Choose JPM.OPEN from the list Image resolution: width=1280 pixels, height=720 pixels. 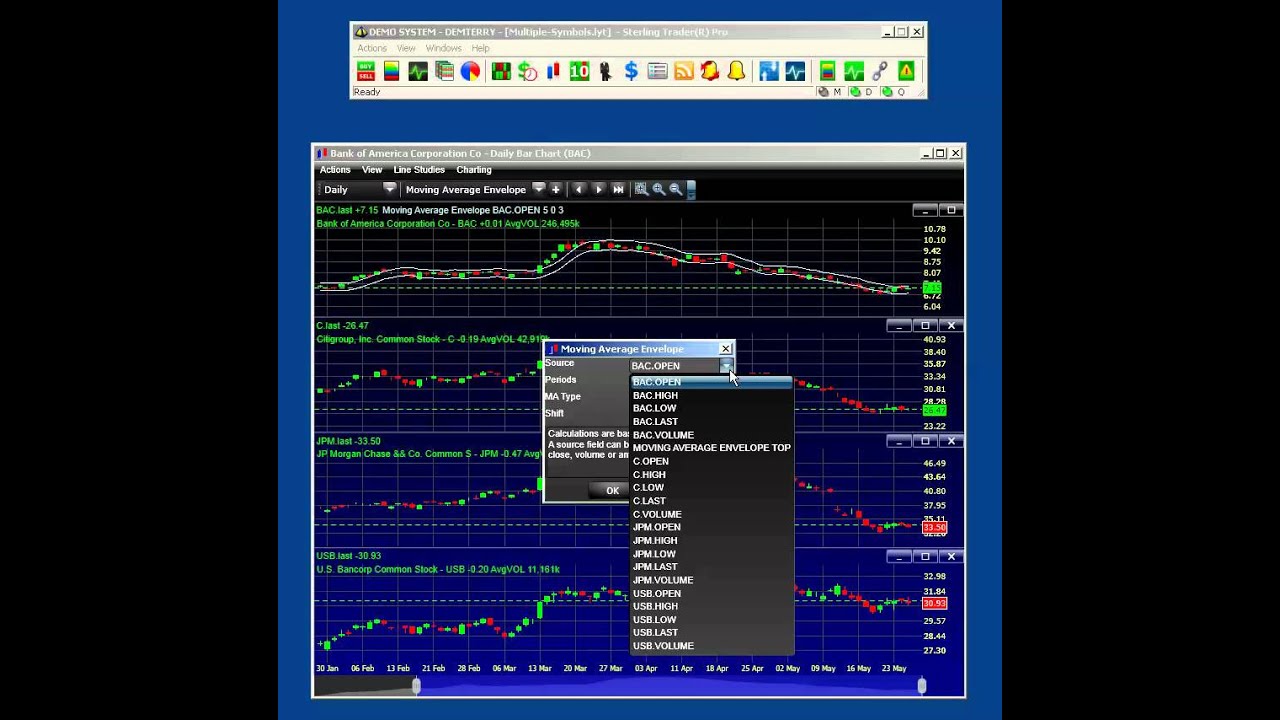pyautogui.click(x=711, y=527)
